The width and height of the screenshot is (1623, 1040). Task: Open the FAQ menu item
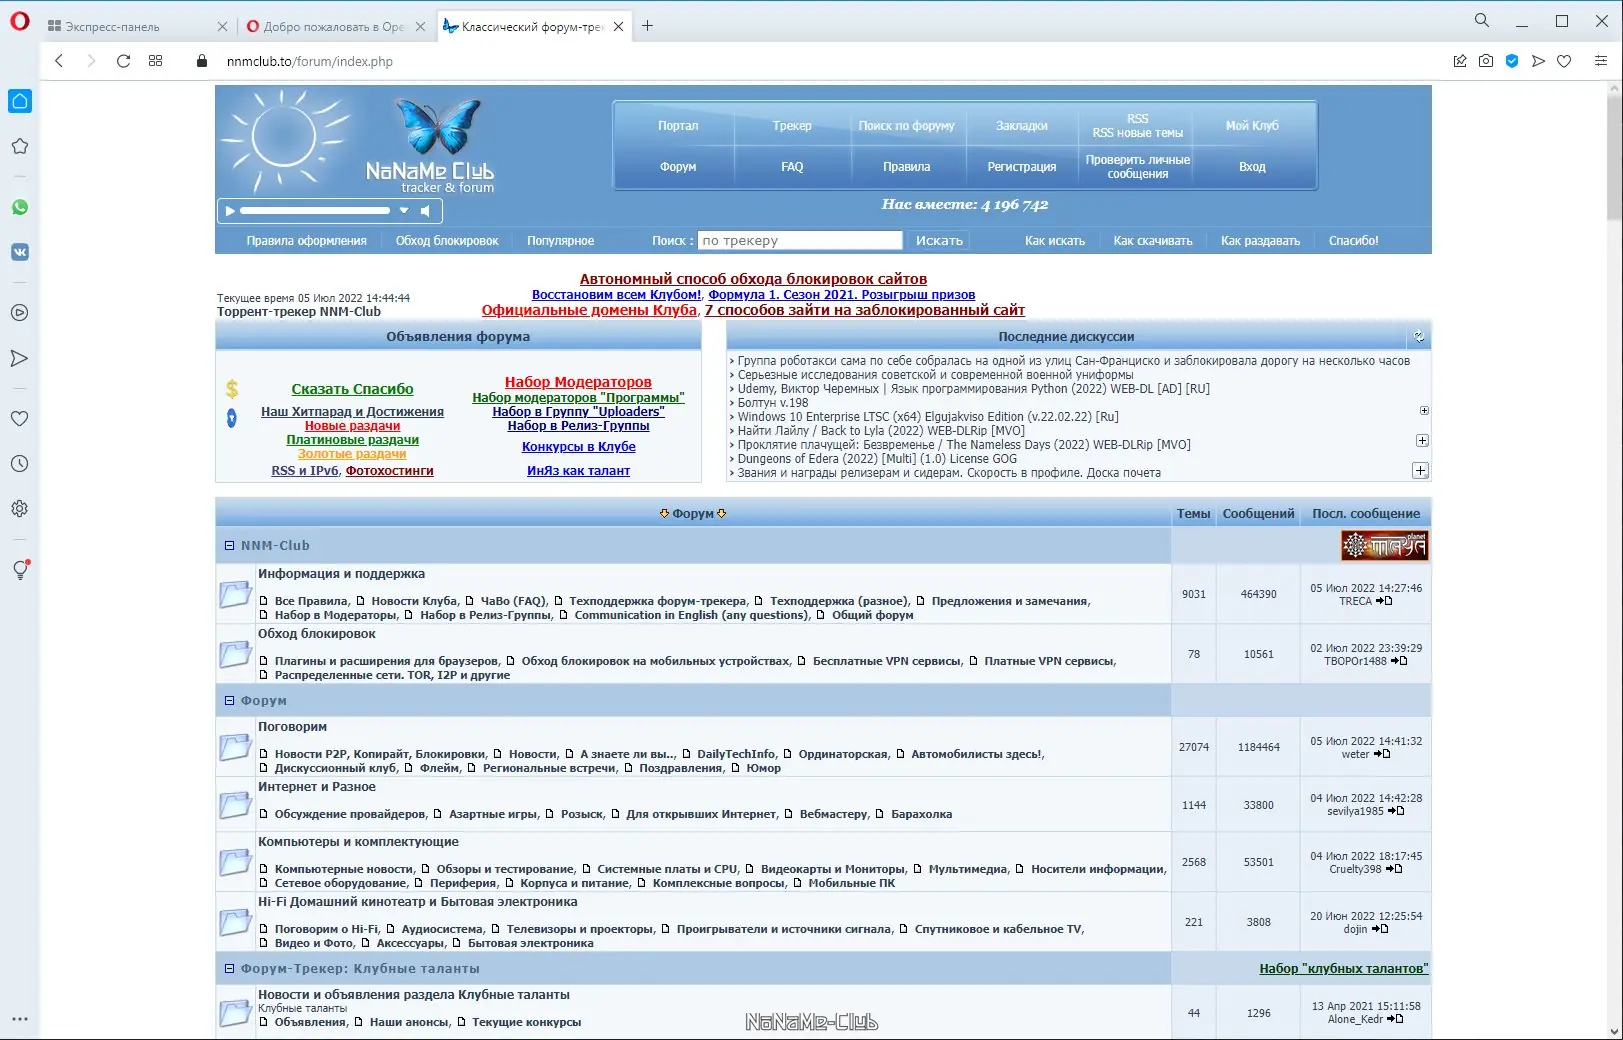[792, 167]
